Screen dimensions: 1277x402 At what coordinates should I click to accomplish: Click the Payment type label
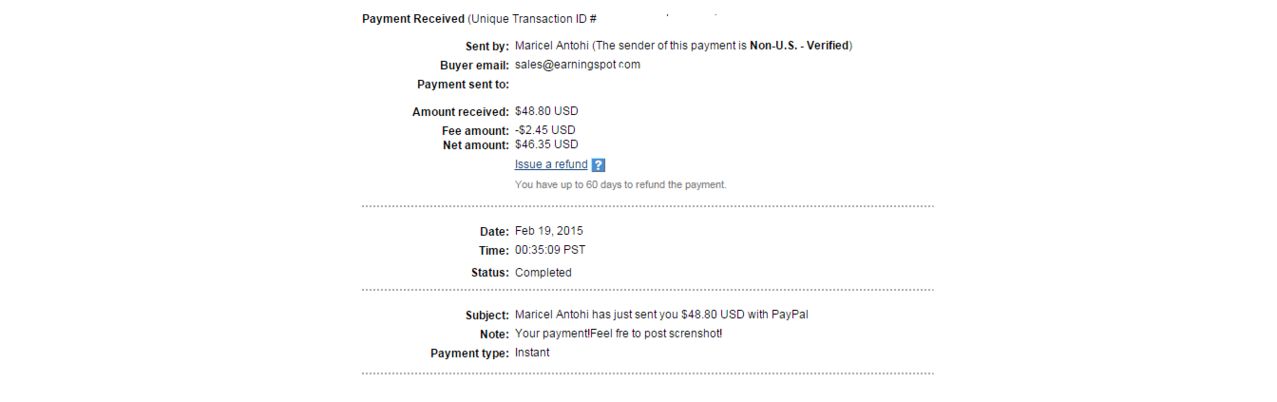(x=469, y=353)
